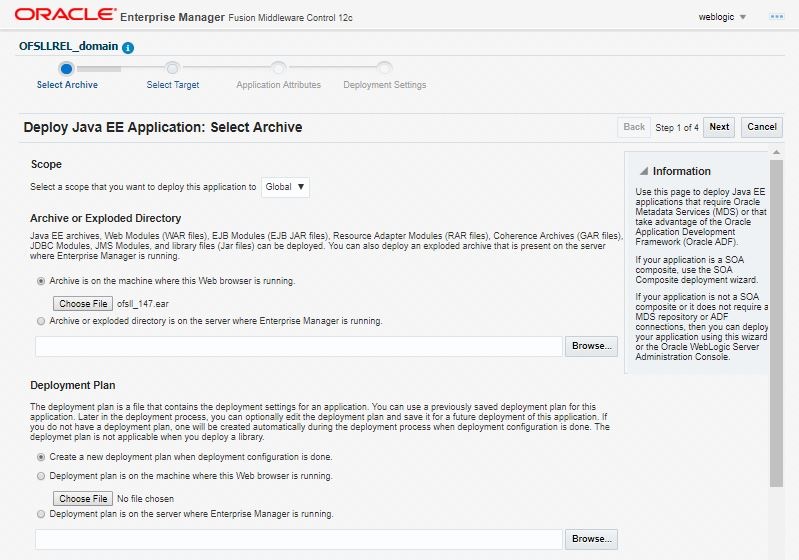The width and height of the screenshot is (799, 560).
Task: Click the Next button
Action: (x=719, y=127)
